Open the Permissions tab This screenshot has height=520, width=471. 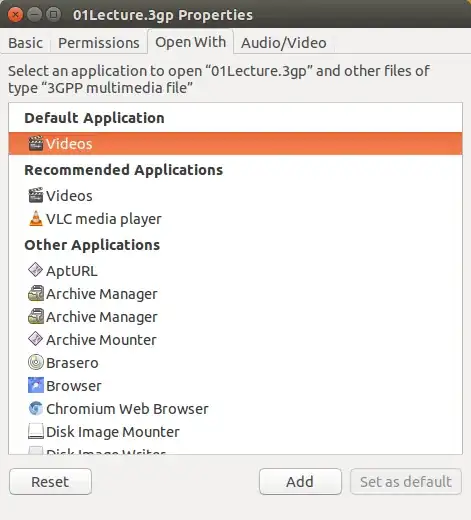(99, 43)
